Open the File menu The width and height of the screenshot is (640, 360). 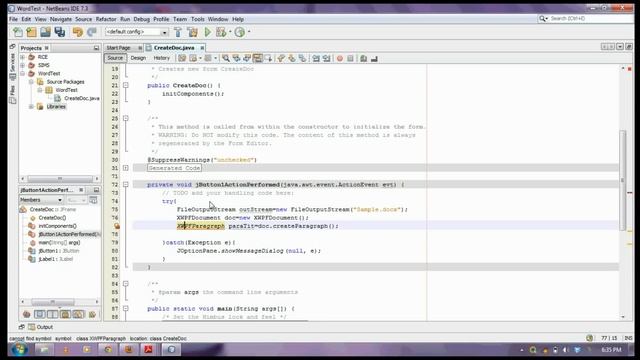pyautogui.click(x=13, y=19)
